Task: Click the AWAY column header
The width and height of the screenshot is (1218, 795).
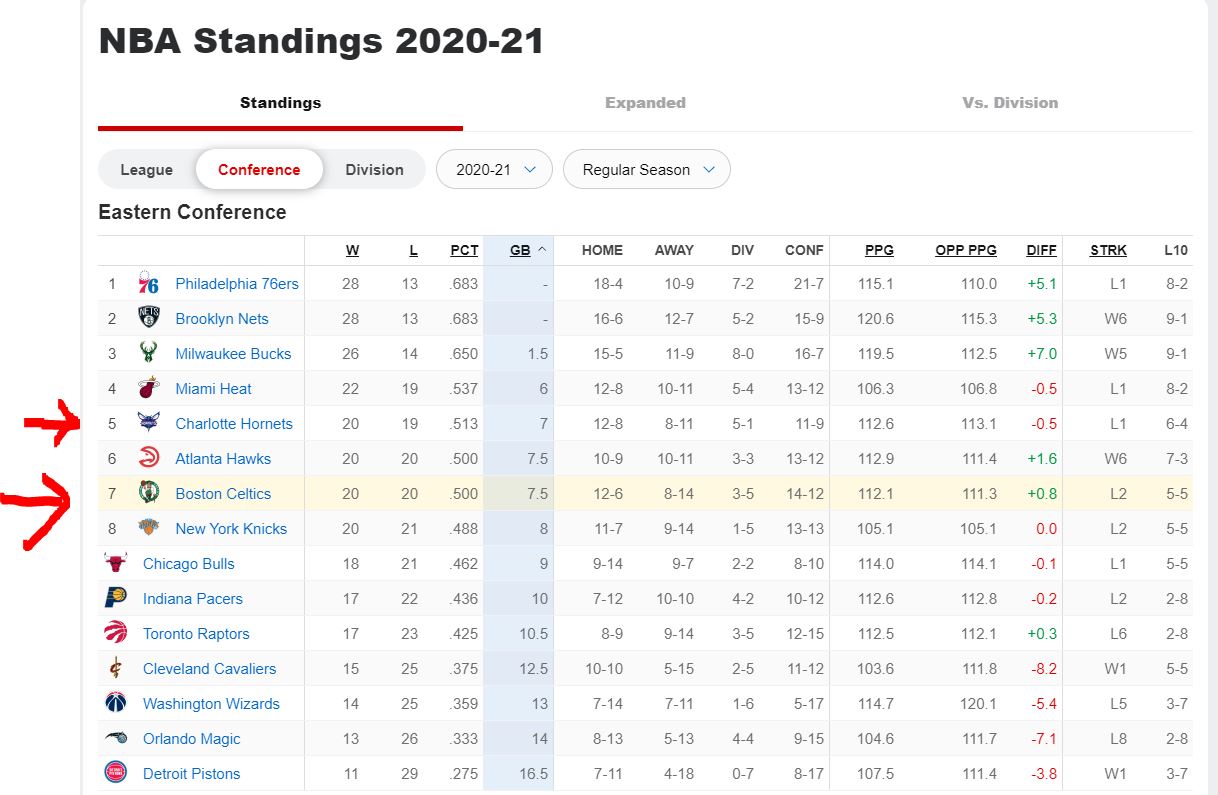Action: coord(674,250)
